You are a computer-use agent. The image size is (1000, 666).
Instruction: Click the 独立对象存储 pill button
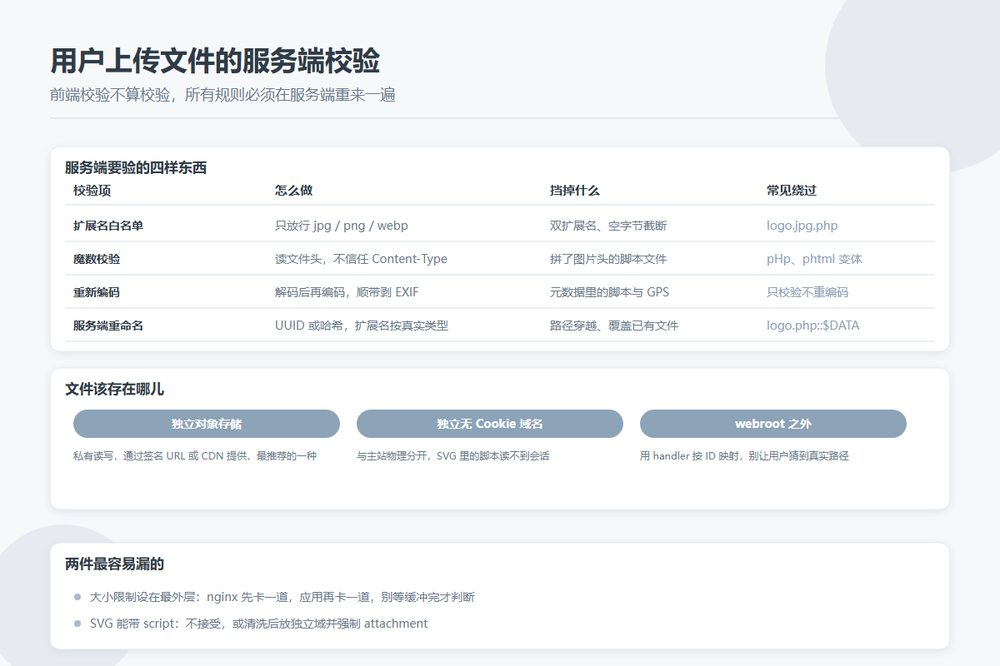206,424
